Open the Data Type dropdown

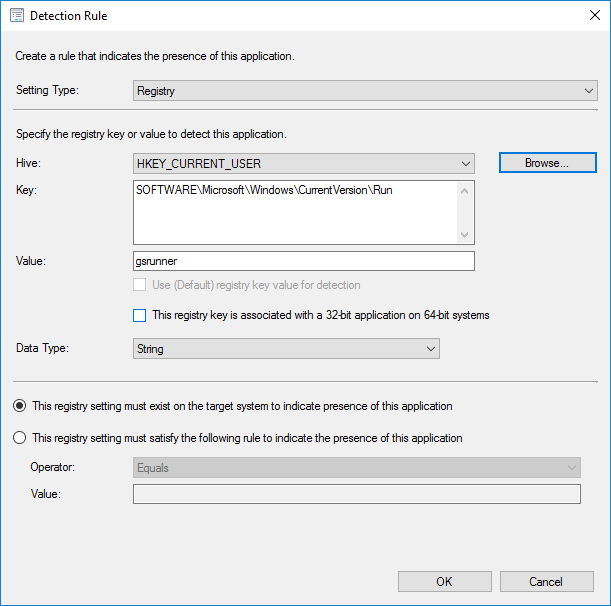click(x=286, y=349)
